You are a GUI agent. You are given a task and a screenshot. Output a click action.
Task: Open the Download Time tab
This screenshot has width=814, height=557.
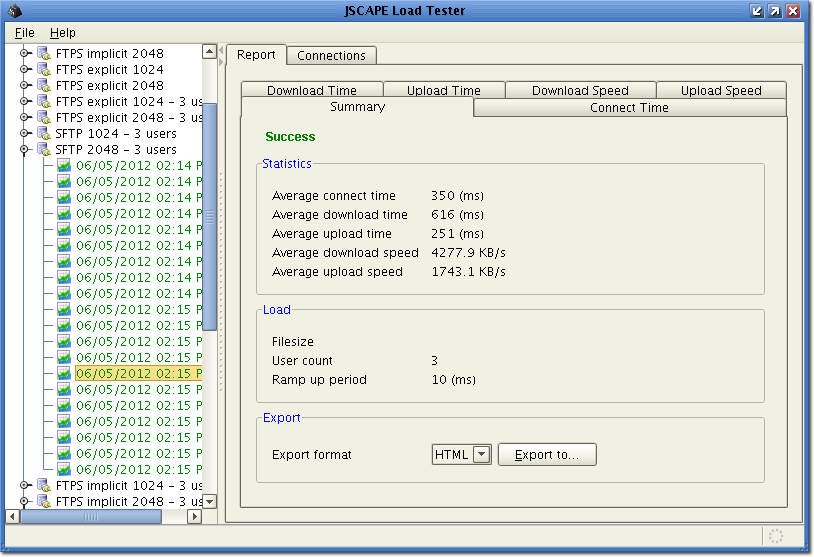coord(312,90)
